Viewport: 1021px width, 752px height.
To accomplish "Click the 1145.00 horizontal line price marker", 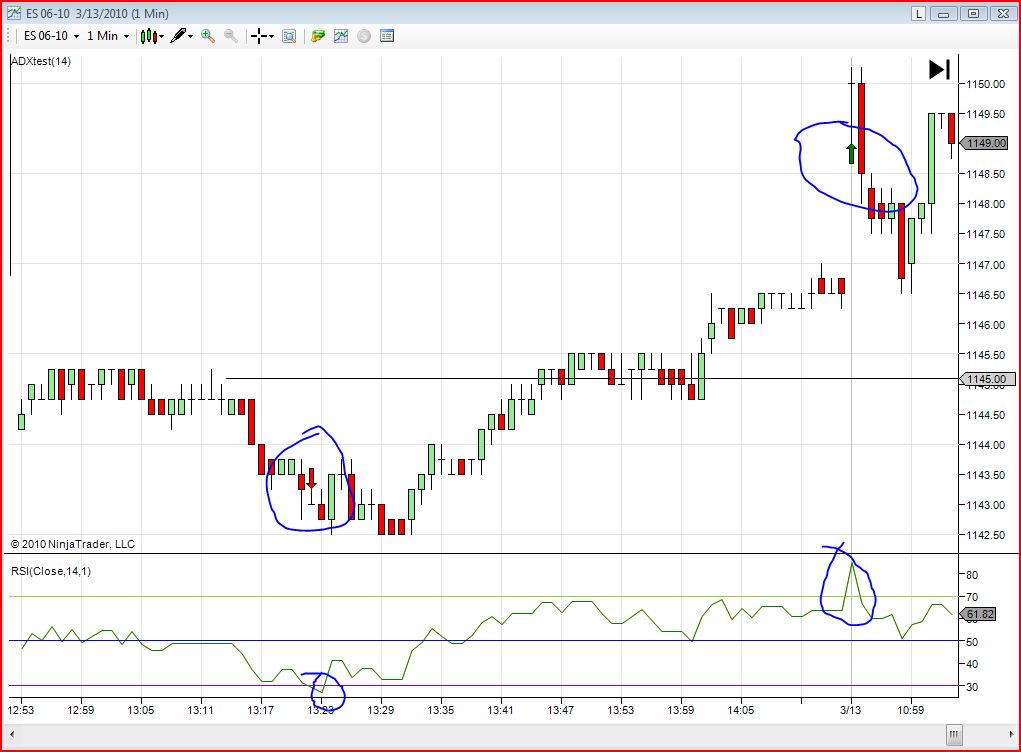I will 986,379.
